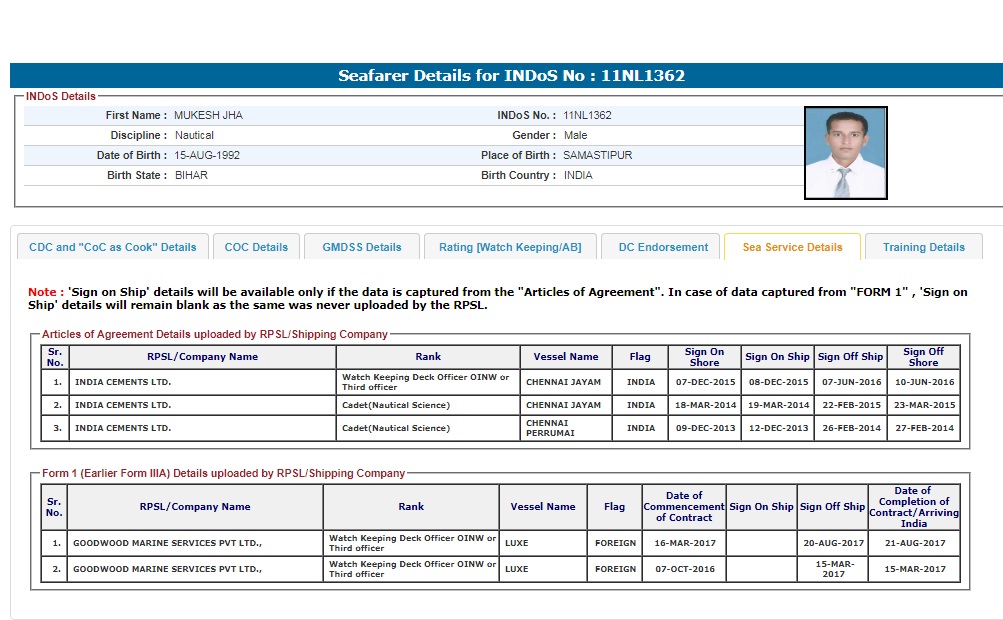Click the Sign Off Shore date 10-JUN-2016
The height and width of the screenshot is (620, 1003).
click(x=922, y=382)
